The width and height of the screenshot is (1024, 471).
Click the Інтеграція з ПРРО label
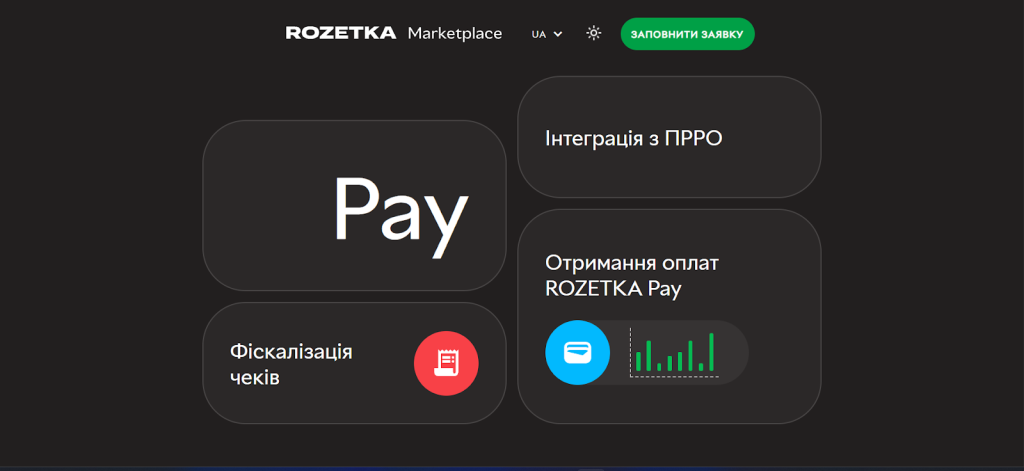(x=634, y=138)
